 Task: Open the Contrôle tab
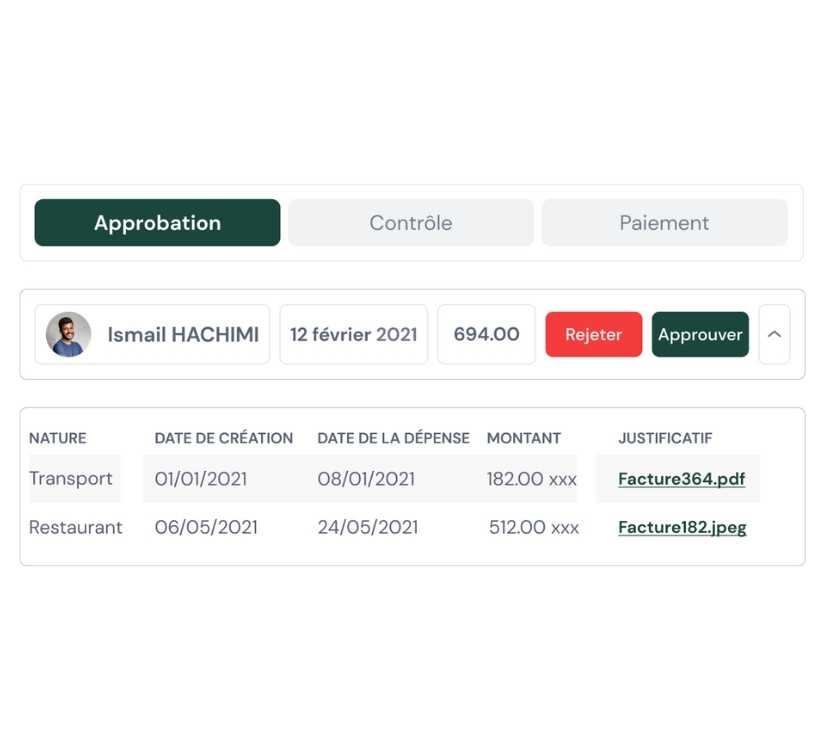point(411,223)
